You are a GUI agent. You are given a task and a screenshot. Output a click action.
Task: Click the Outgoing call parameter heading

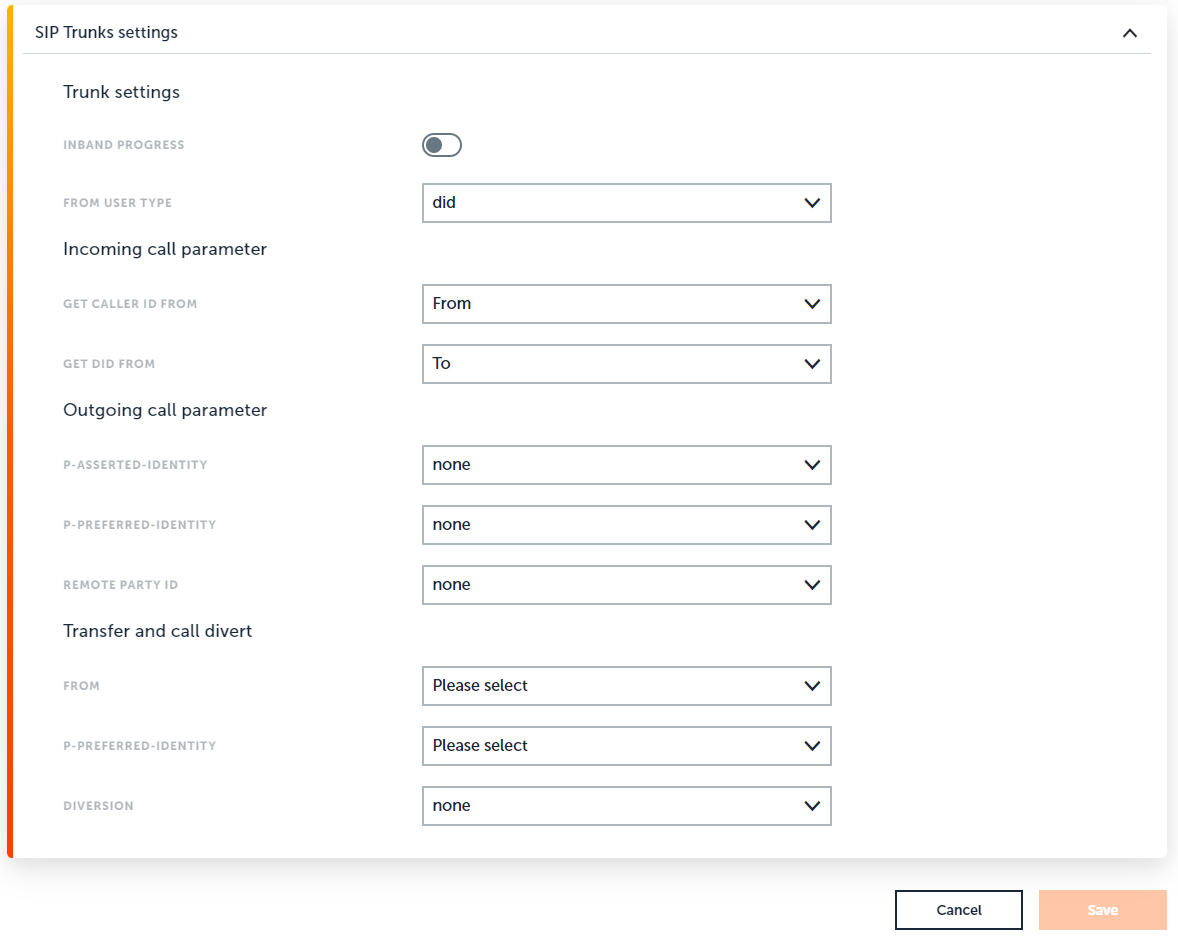165,409
